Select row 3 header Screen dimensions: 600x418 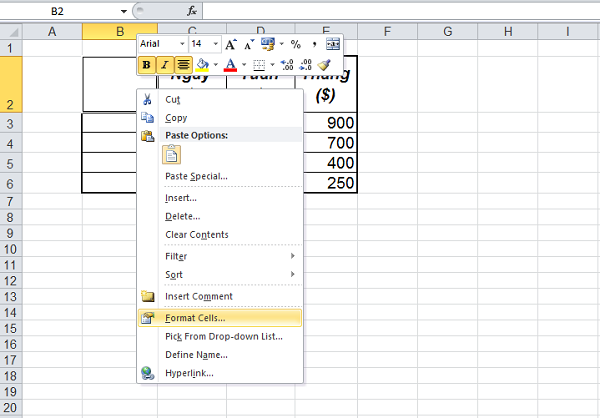pyautogui.click(x=11, y=123)
